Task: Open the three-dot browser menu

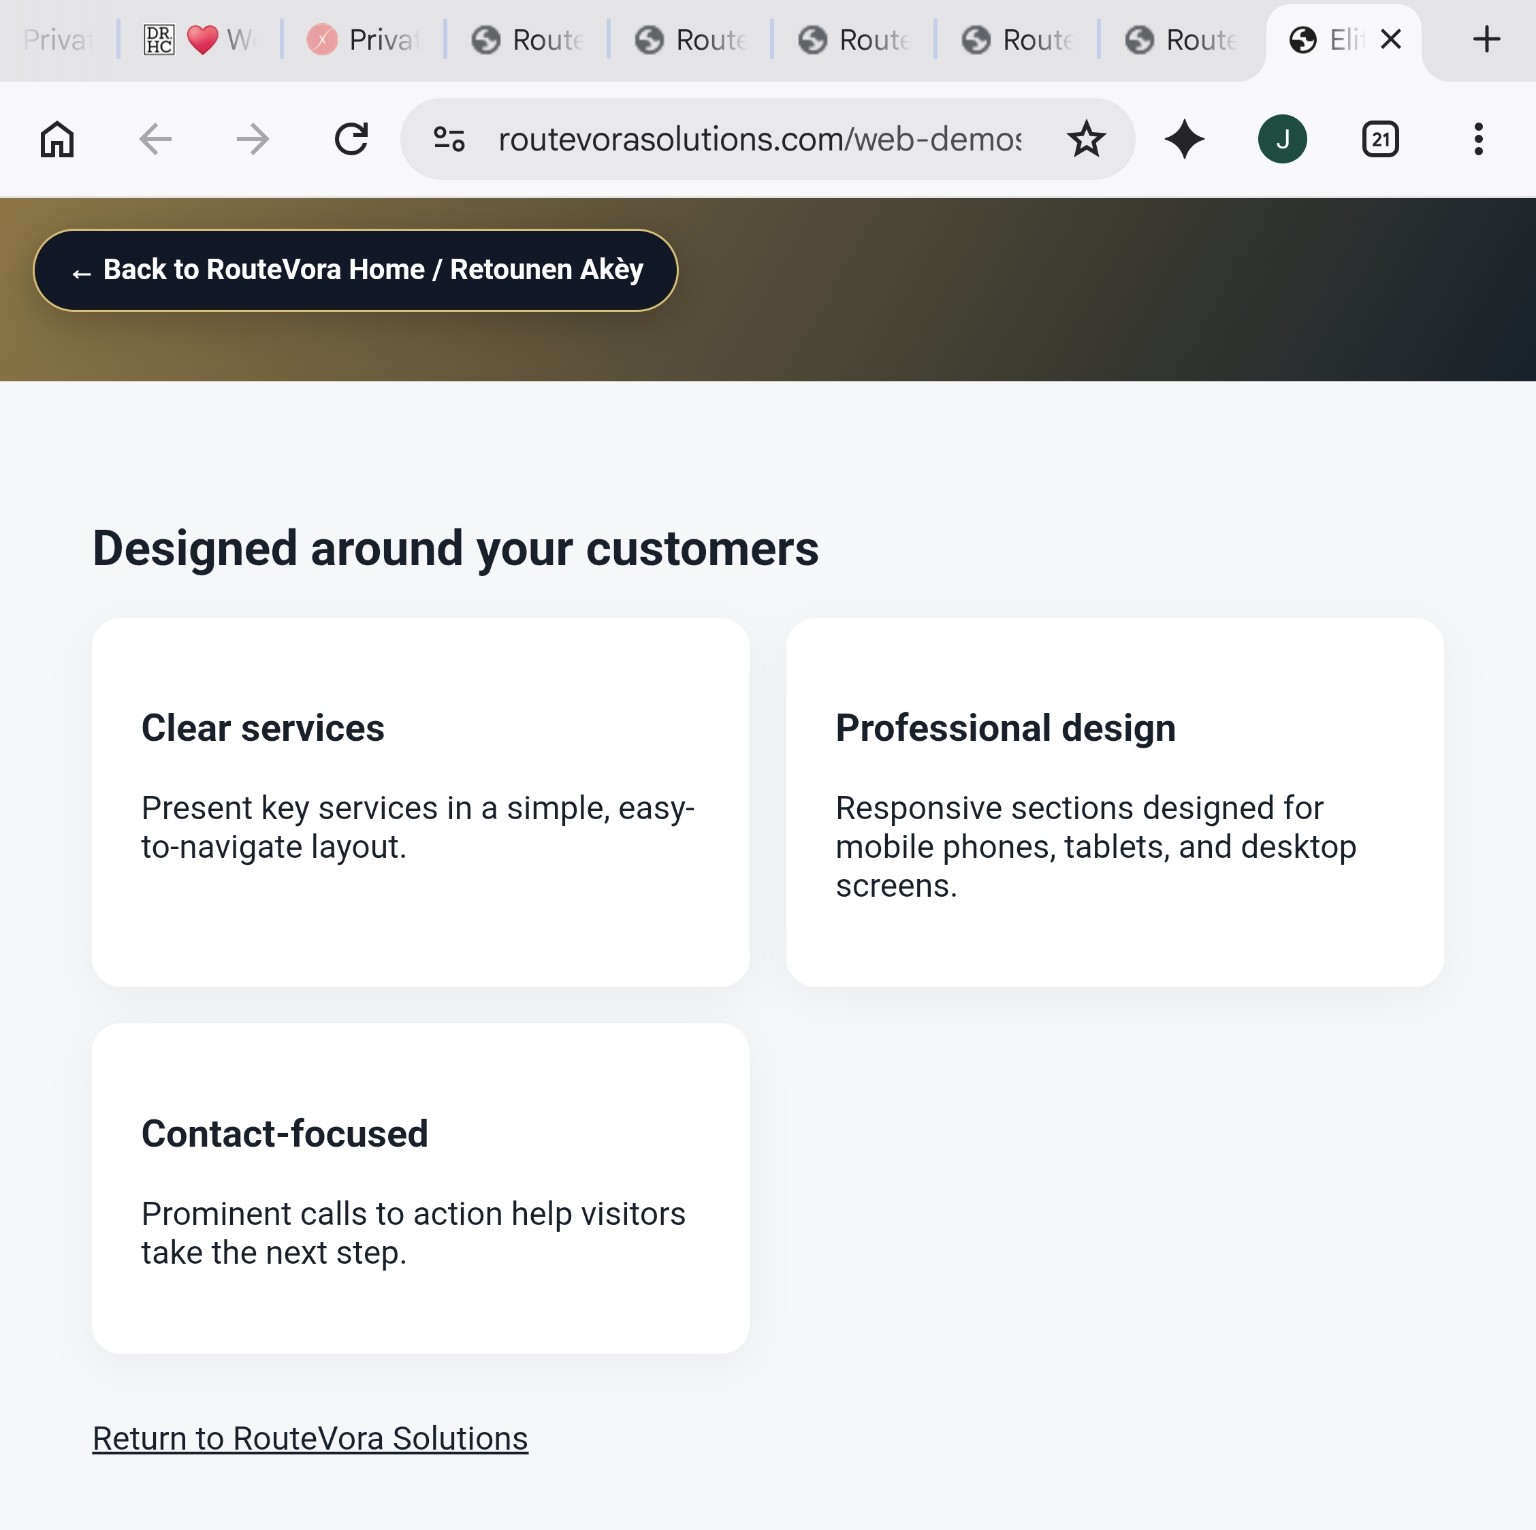Action: [1478, 139]
